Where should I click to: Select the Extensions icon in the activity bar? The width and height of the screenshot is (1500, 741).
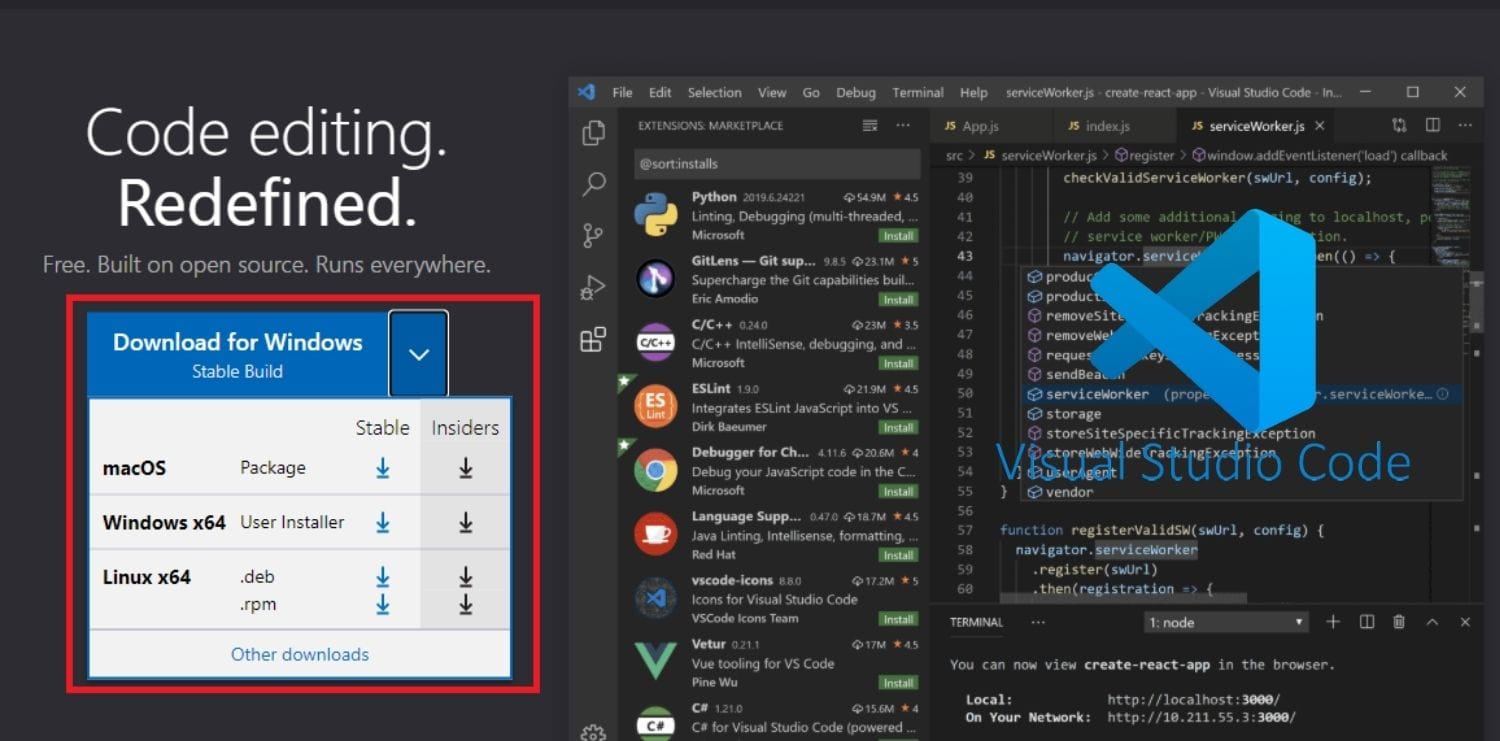[x=593, y=340]
